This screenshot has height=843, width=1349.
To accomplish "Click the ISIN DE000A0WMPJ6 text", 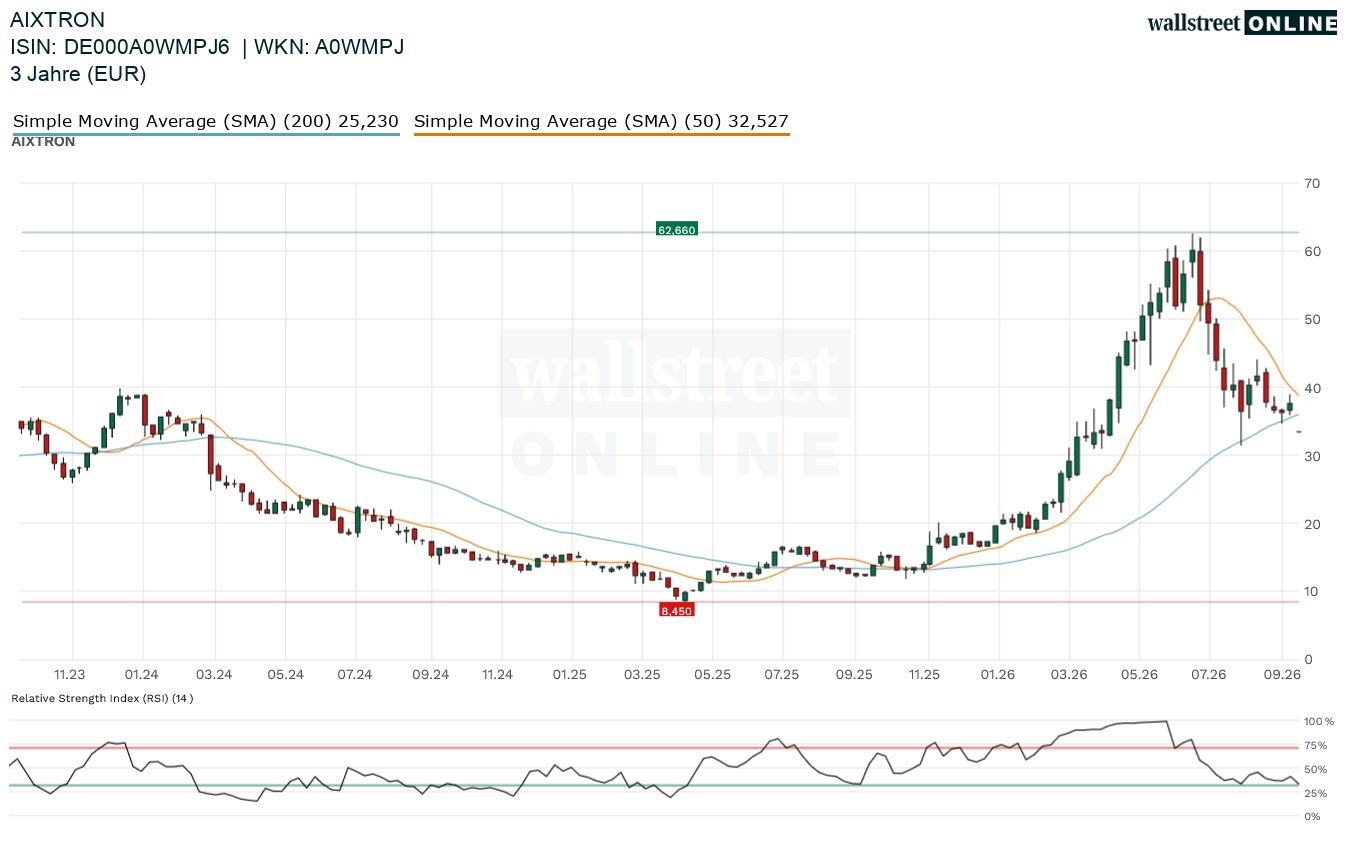I will (120, 47).
